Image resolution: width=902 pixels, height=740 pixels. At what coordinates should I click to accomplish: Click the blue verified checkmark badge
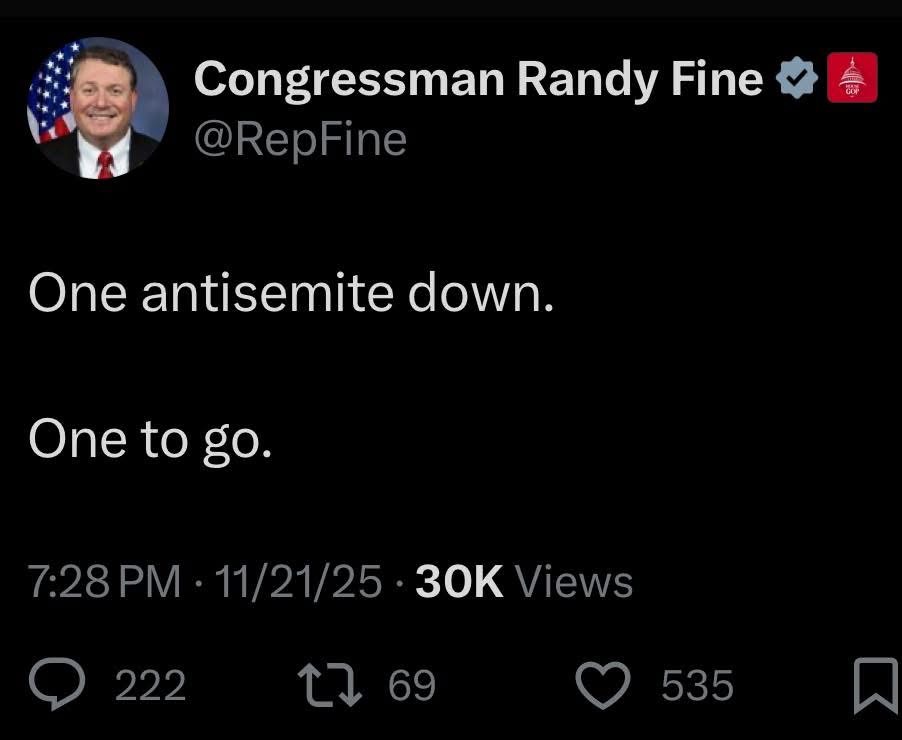(797, 79)
